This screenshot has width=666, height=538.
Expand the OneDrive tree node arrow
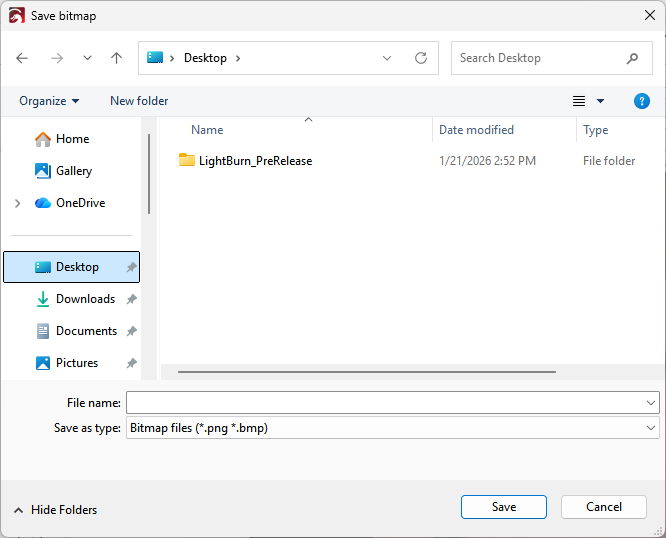pos(17,203)
